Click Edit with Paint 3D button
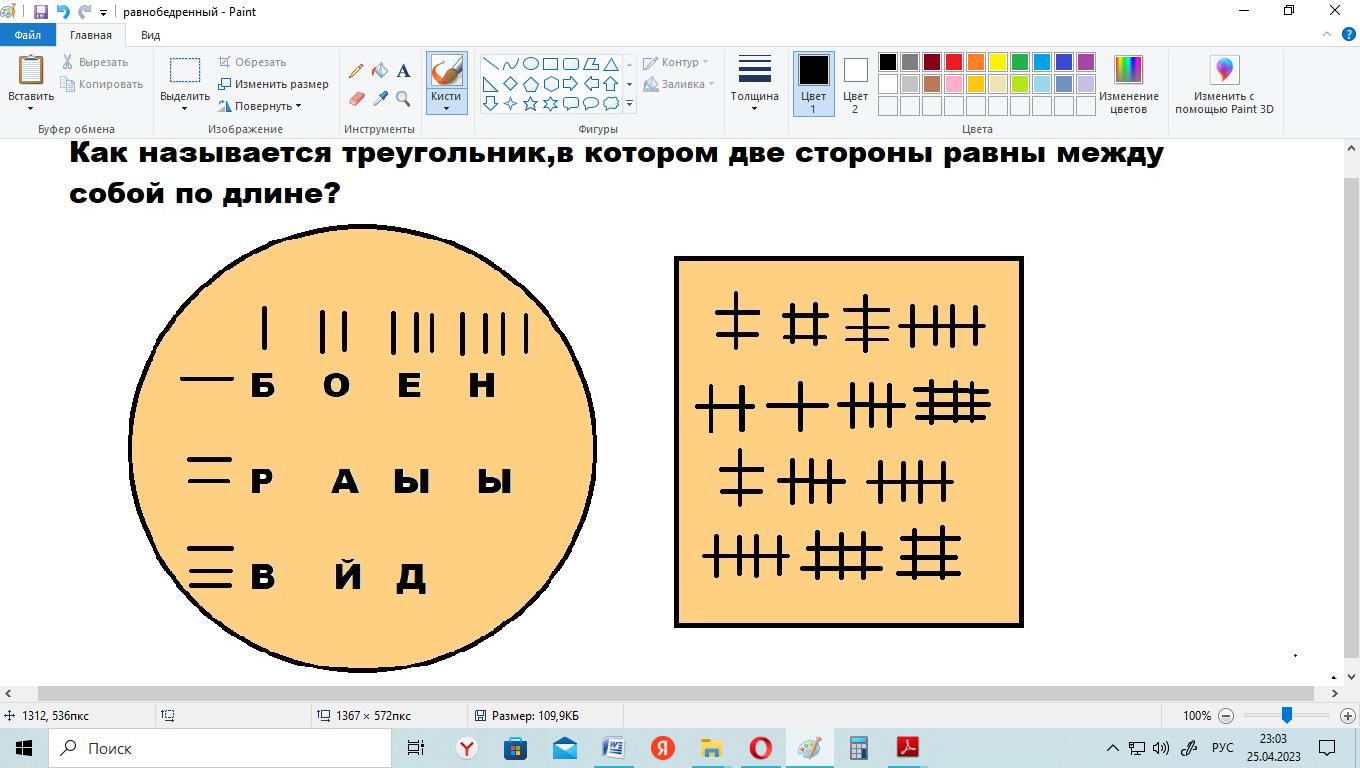1360x768 pixels. point(1224,84)
